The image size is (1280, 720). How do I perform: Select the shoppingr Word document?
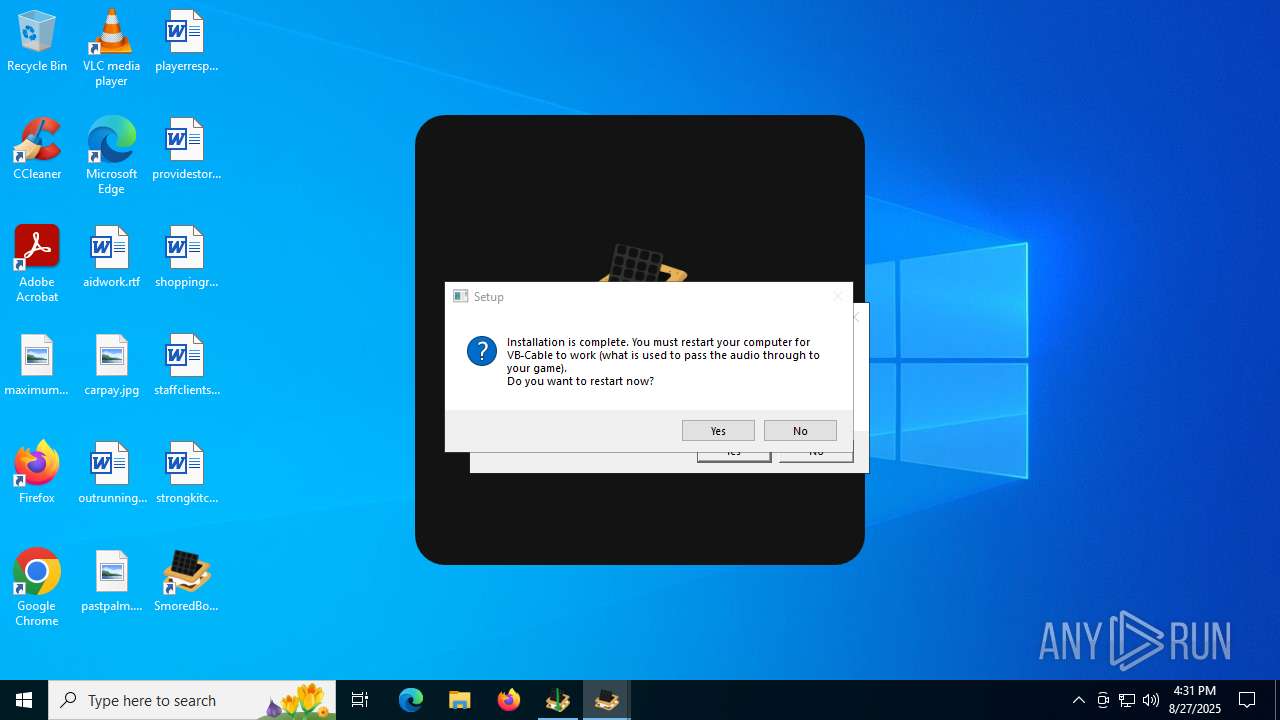pyautogui.click(x=186, y=257)
